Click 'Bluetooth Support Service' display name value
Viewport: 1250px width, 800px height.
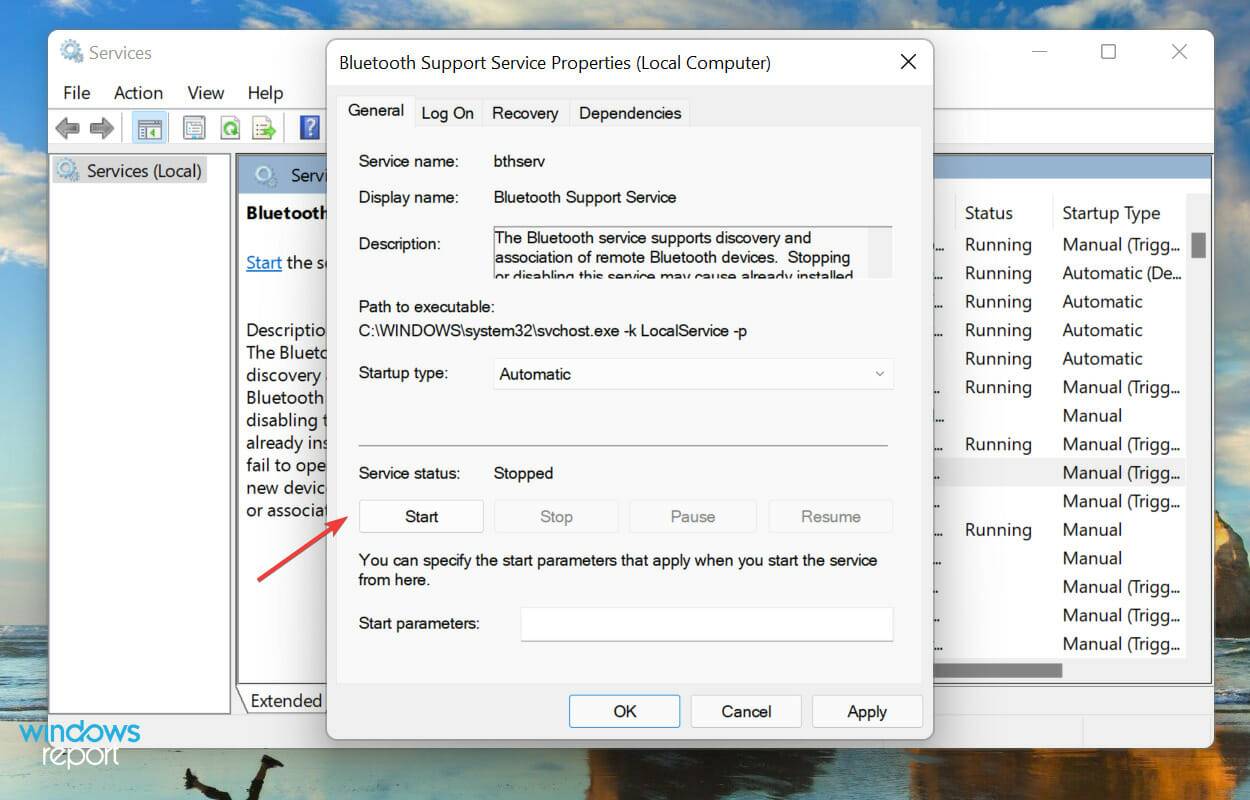tap(585, 197)
